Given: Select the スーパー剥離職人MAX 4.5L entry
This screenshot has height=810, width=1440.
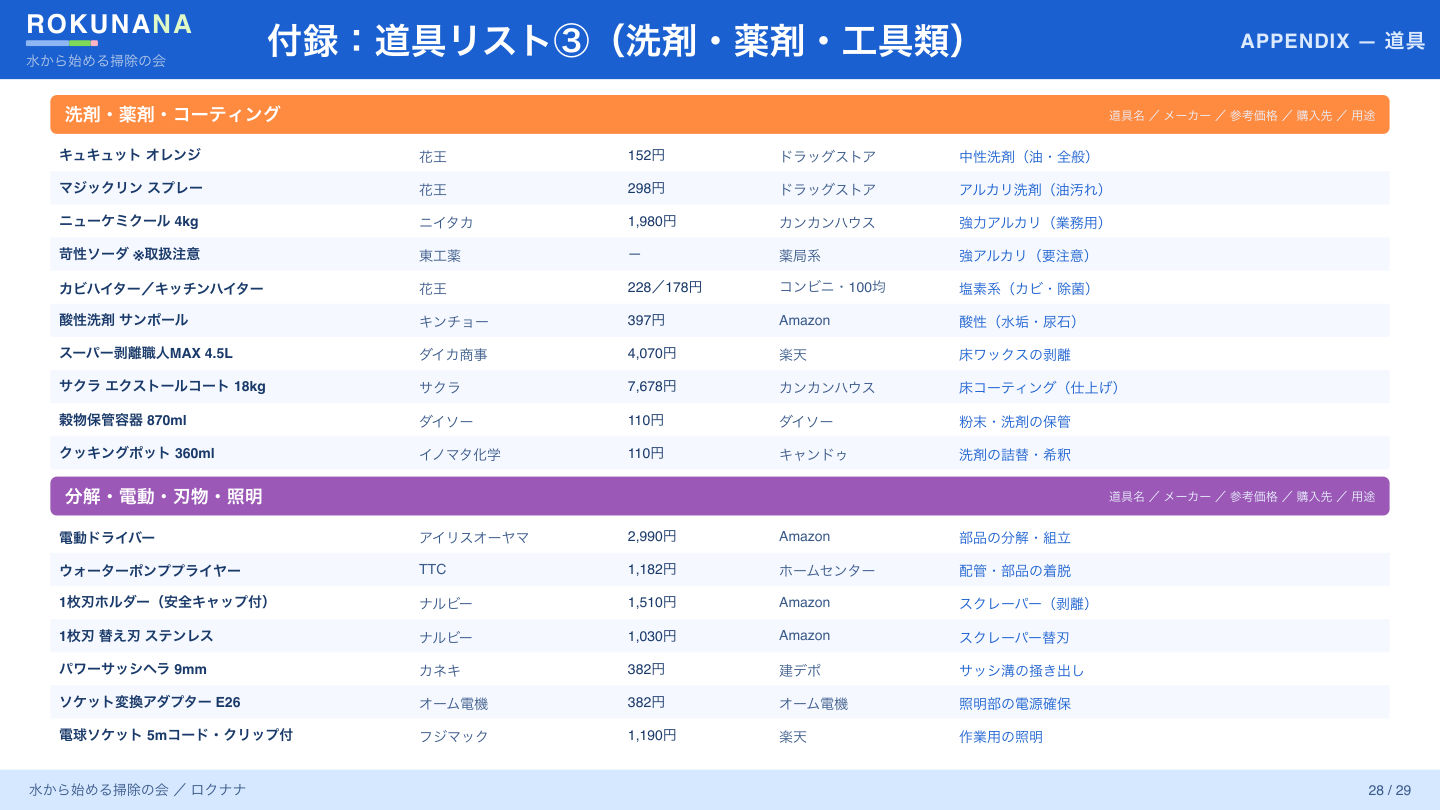Looking at the screenshot, I should click(146, 353).
